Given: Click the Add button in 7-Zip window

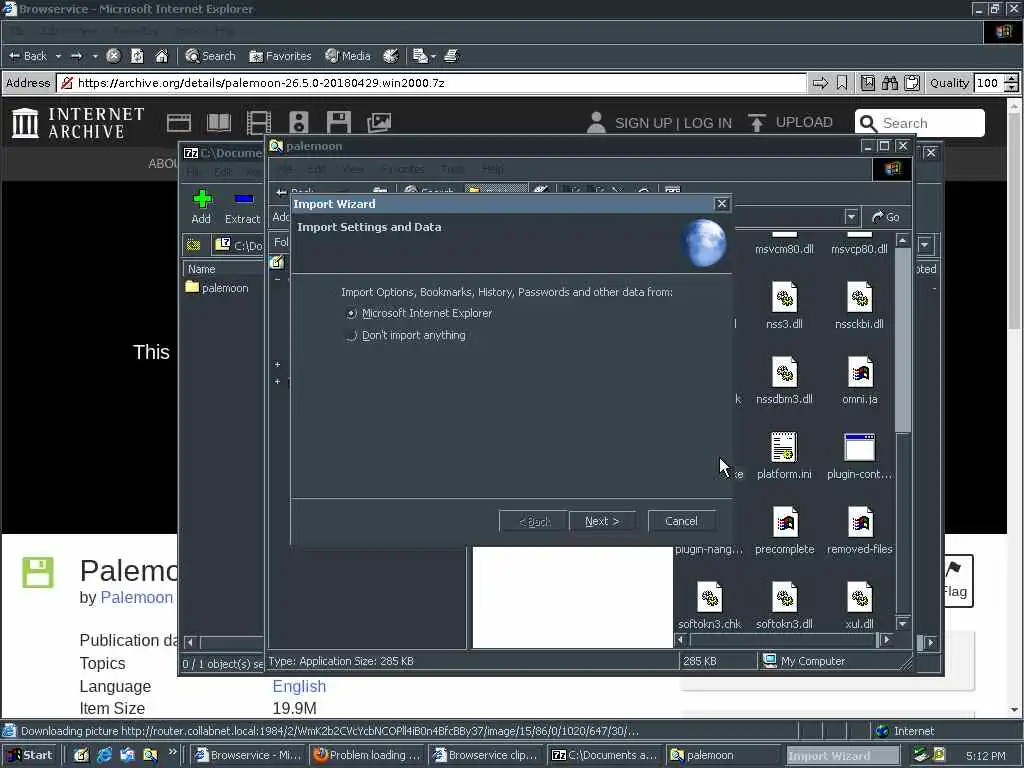Looking at the screenshot, I should pos(201,206).
